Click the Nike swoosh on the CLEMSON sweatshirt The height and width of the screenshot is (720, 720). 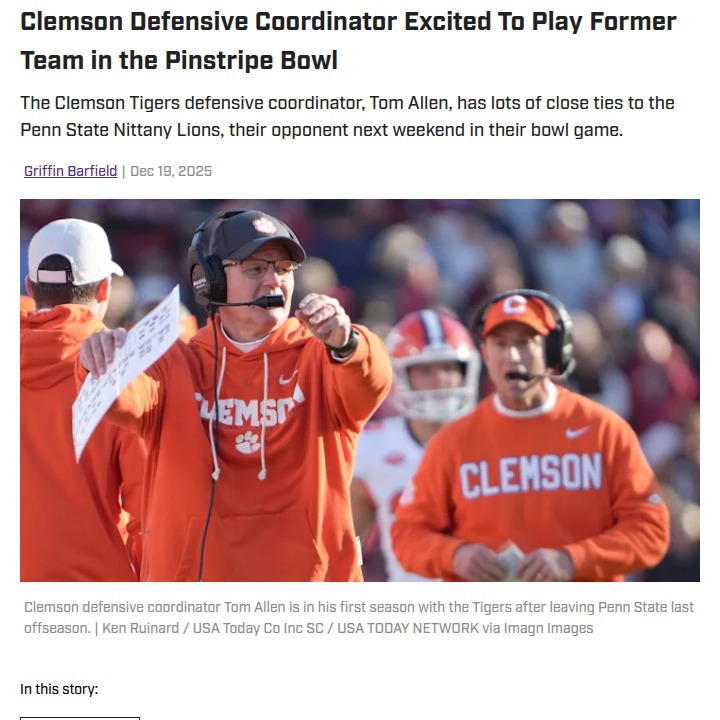pyautogui.click(x=577, y=432)
